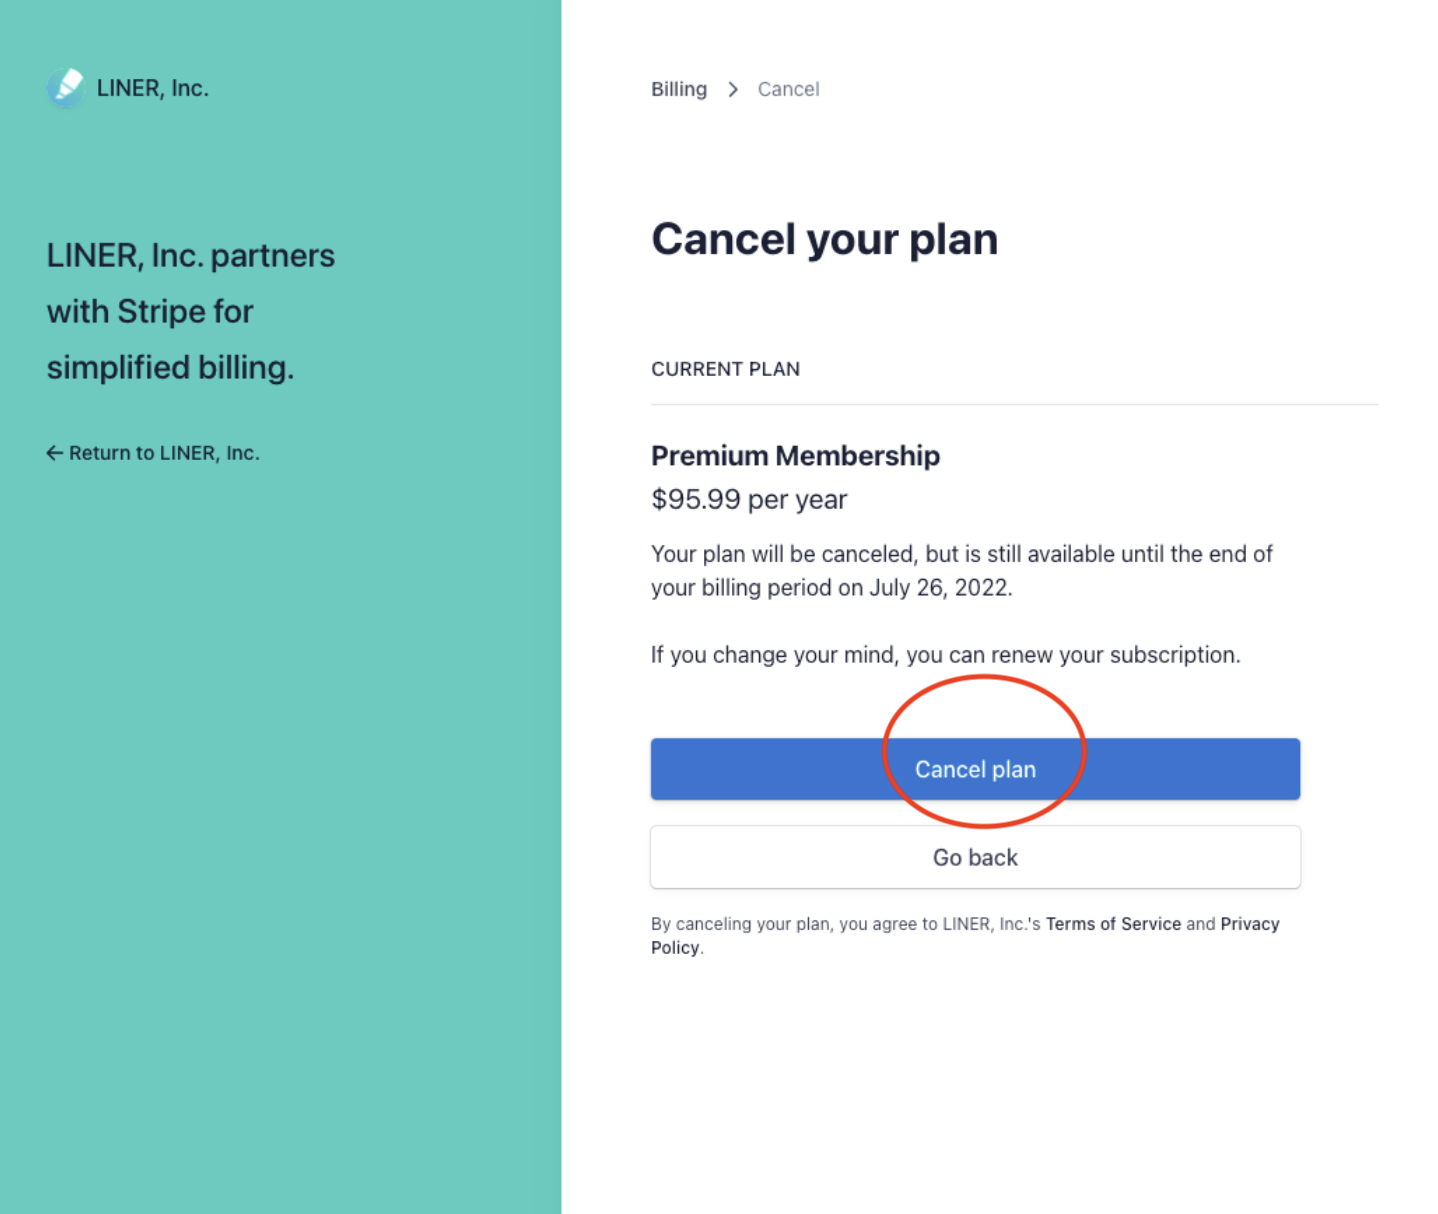Confirm with the blue Cancel plan button
Image resolution: width=1438 pixels, height=1214 pixels.
[975, 769]
